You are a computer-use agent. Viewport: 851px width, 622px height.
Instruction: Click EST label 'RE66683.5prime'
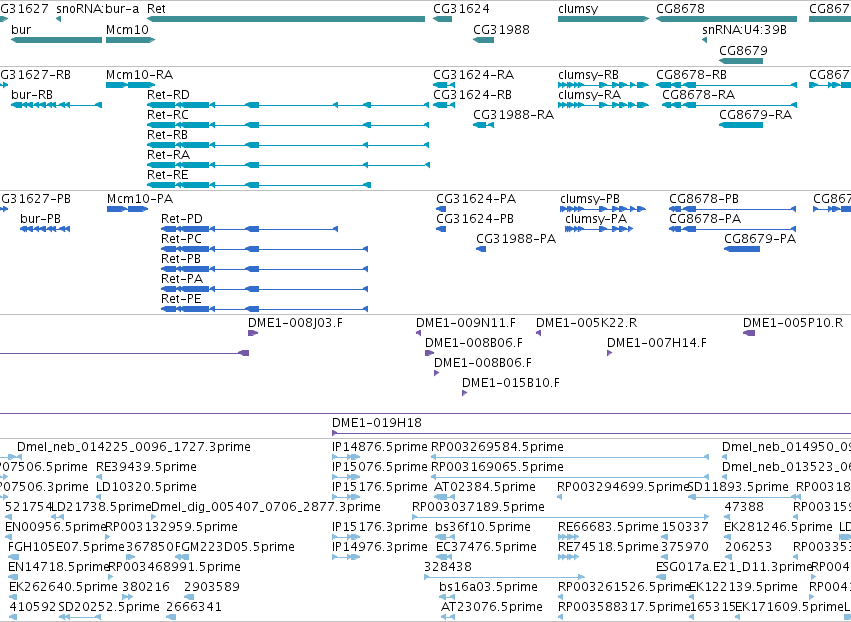pyautogui.click(x=608, y=526)
